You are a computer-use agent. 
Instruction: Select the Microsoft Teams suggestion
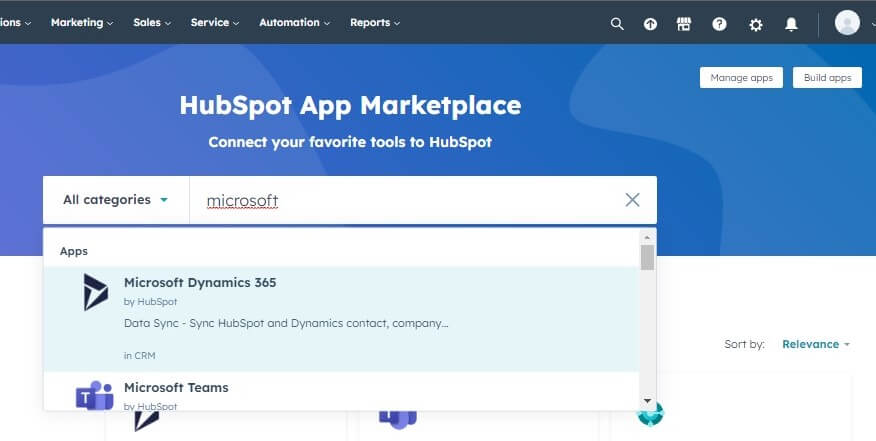coord(341,391)
